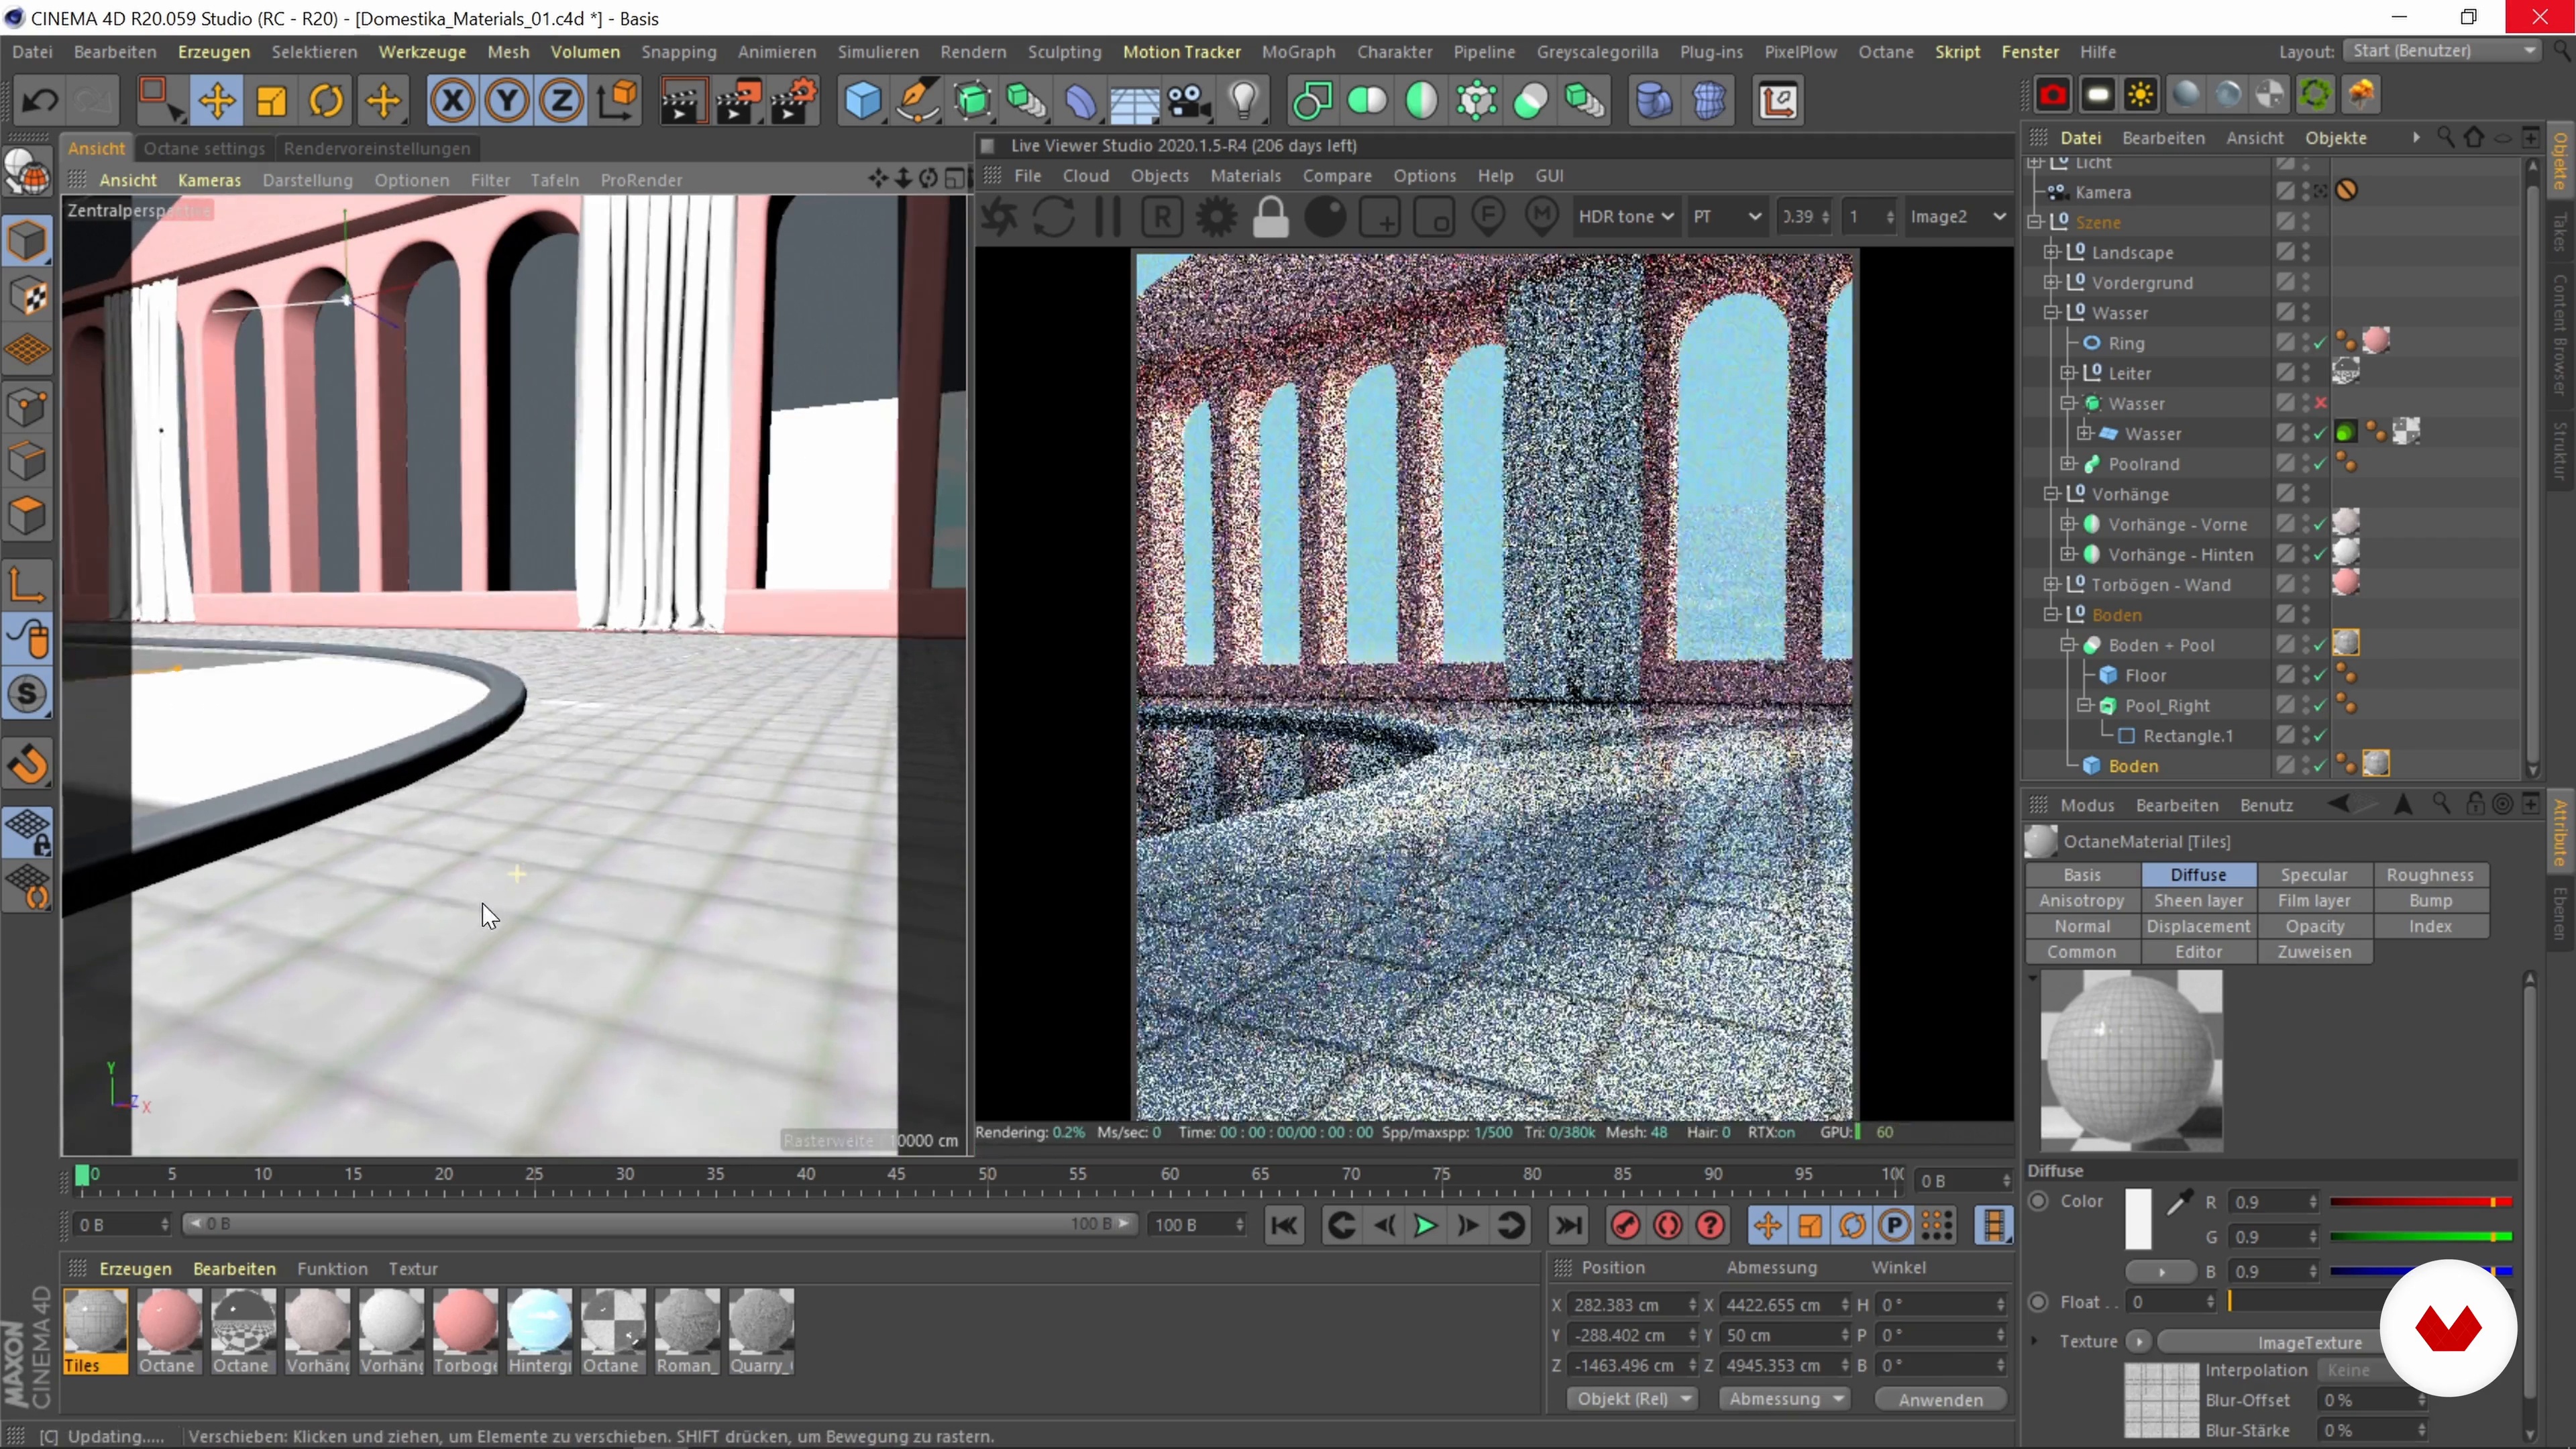Click record keyframe button

tap(1626, 1225)
